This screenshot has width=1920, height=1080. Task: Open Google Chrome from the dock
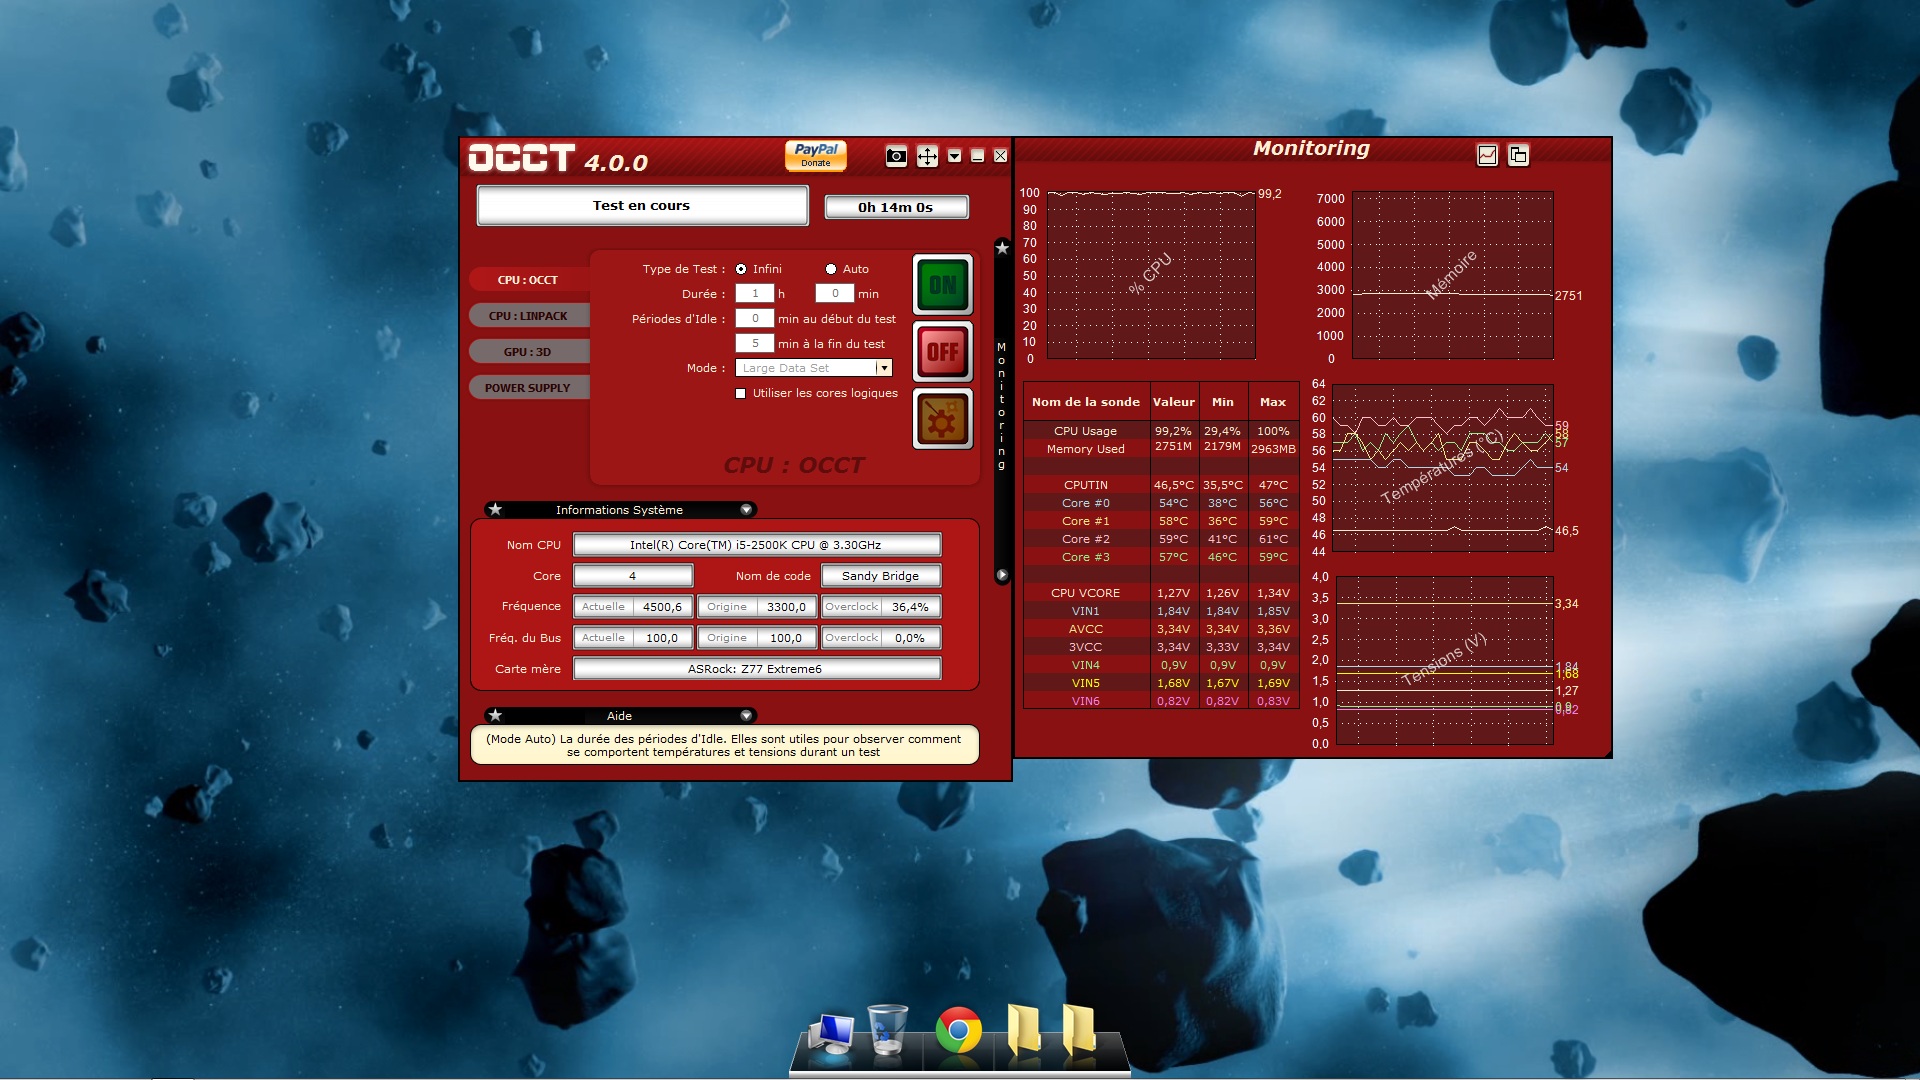tap(958, 1030)
